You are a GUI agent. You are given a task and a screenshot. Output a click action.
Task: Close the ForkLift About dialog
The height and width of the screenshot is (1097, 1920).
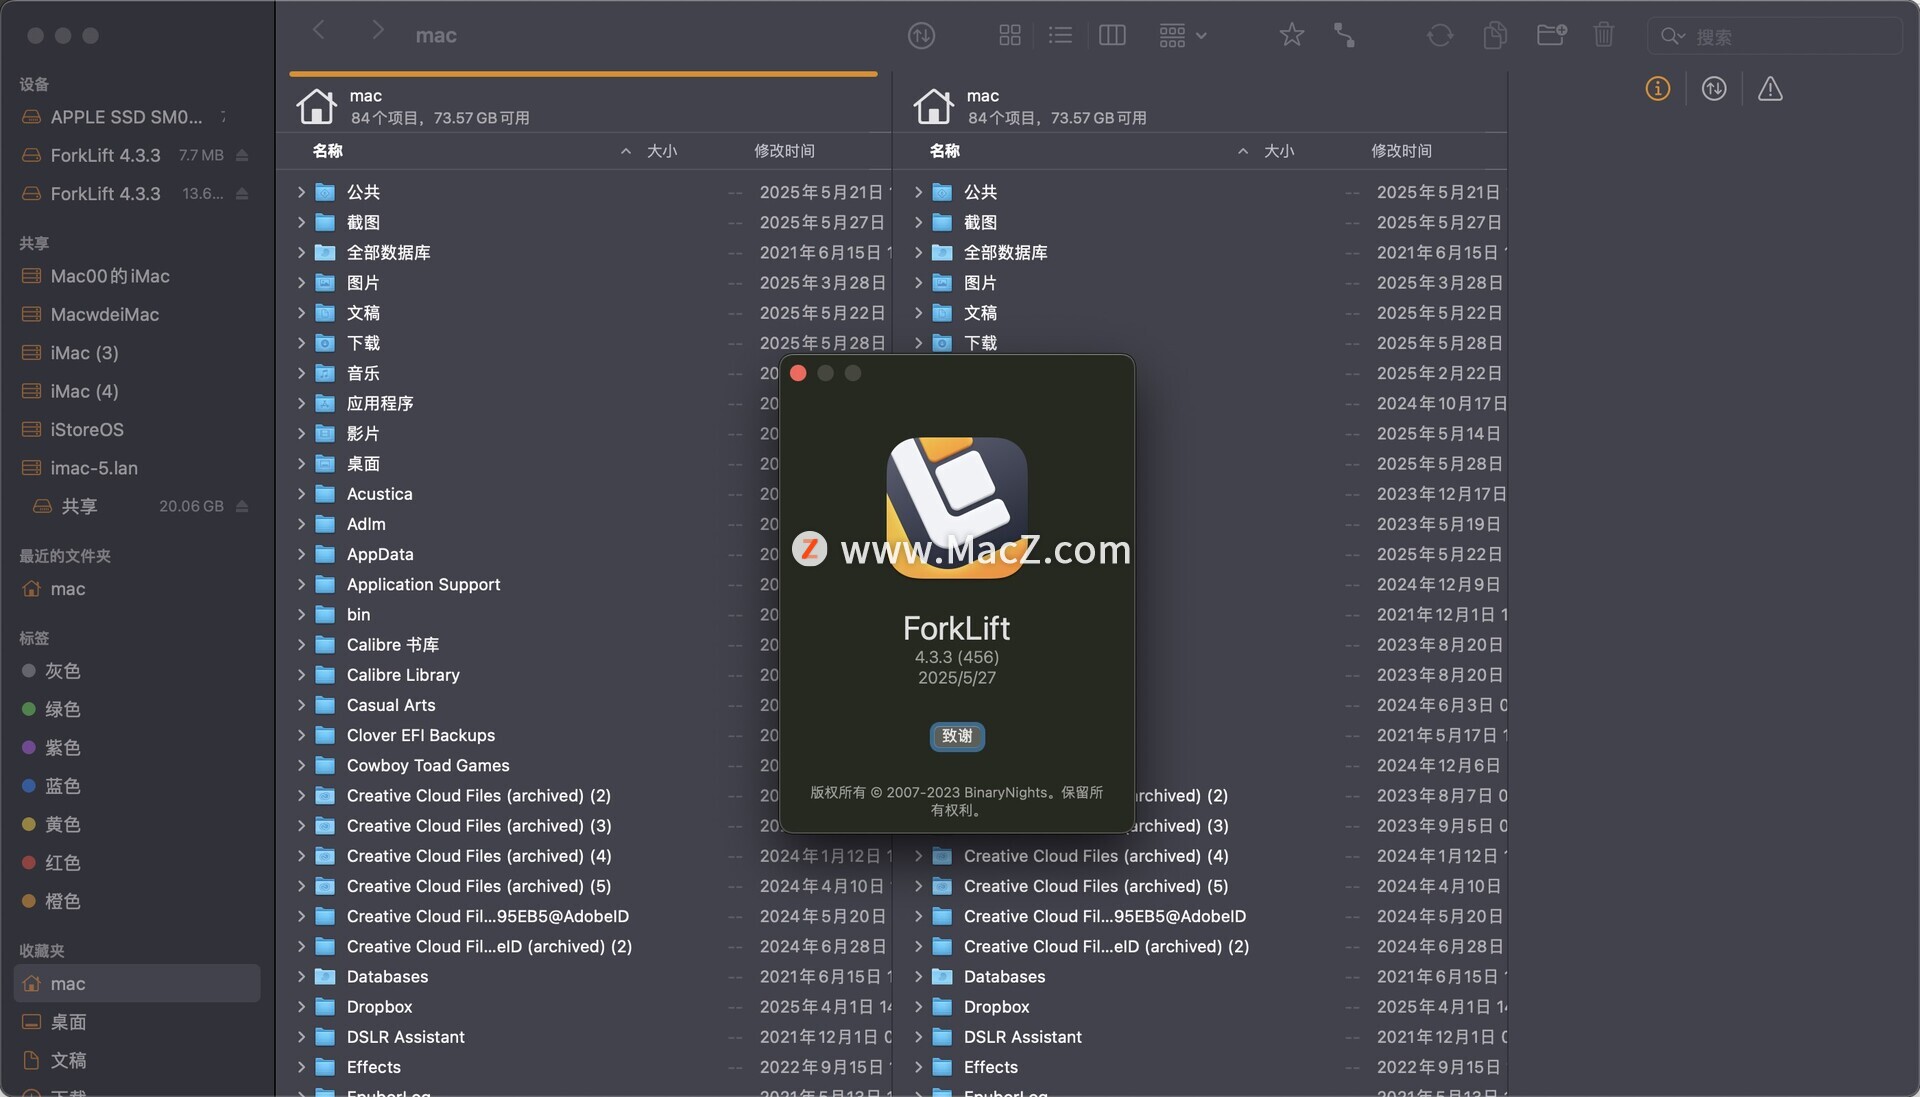tap(798, 373)
